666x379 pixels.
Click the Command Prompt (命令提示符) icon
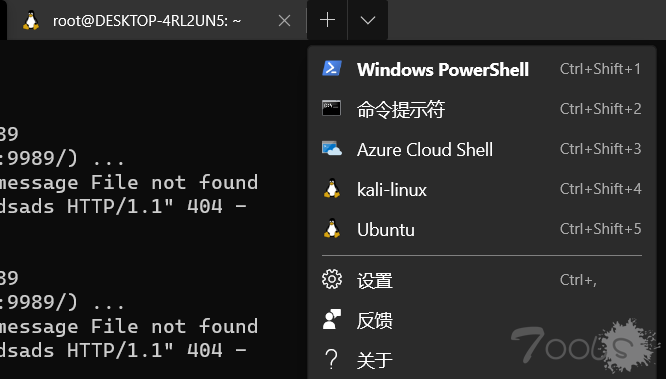[x=331, y=108]
